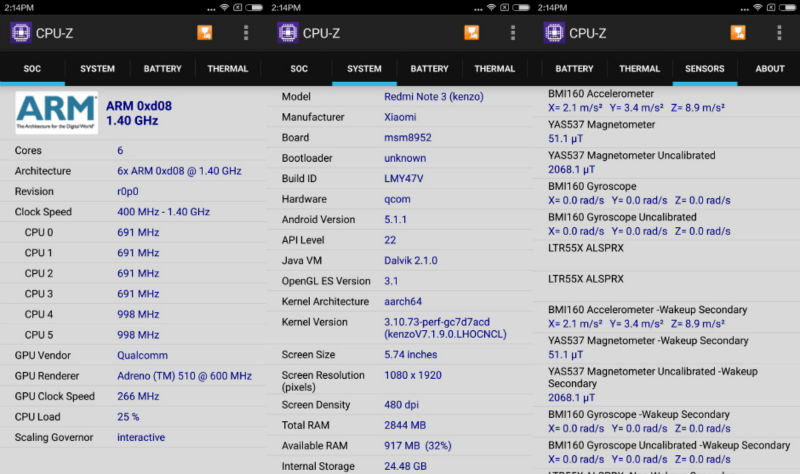Tap the 'YAS537 Magnetometer Uncalibrated' entry
The height and width of the screenshot is (474, 800).
[x=666, y=162]
